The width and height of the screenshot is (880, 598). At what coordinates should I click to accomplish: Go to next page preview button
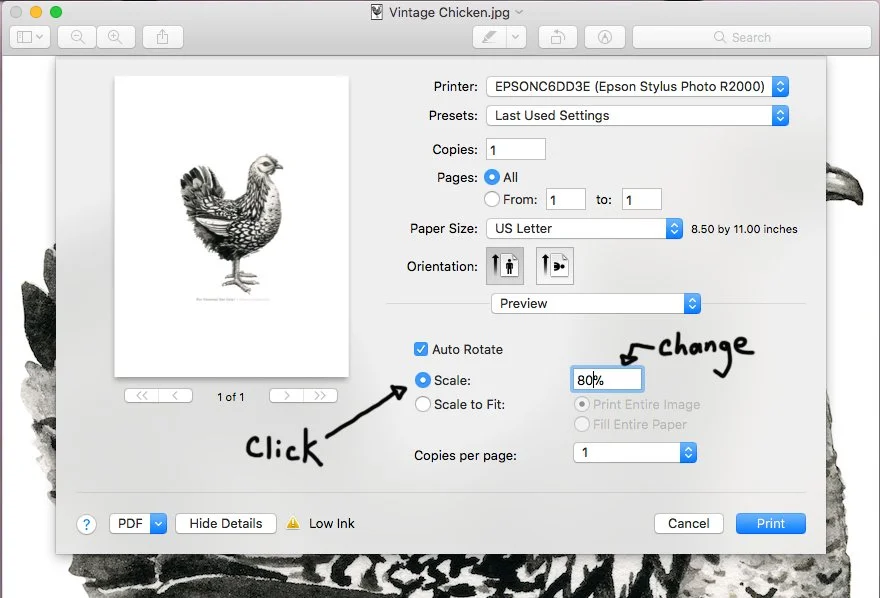(x=286, y=395)
